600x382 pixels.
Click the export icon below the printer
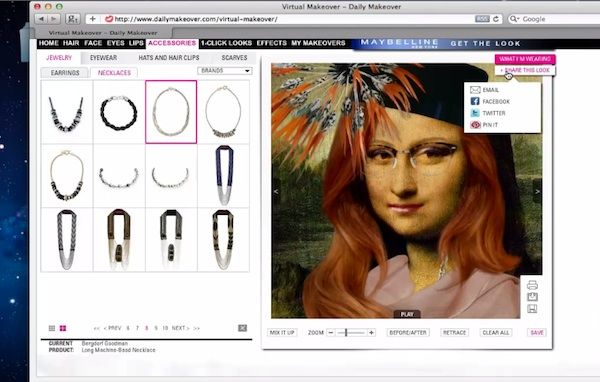pyautogui.click(x=532, y=297)
